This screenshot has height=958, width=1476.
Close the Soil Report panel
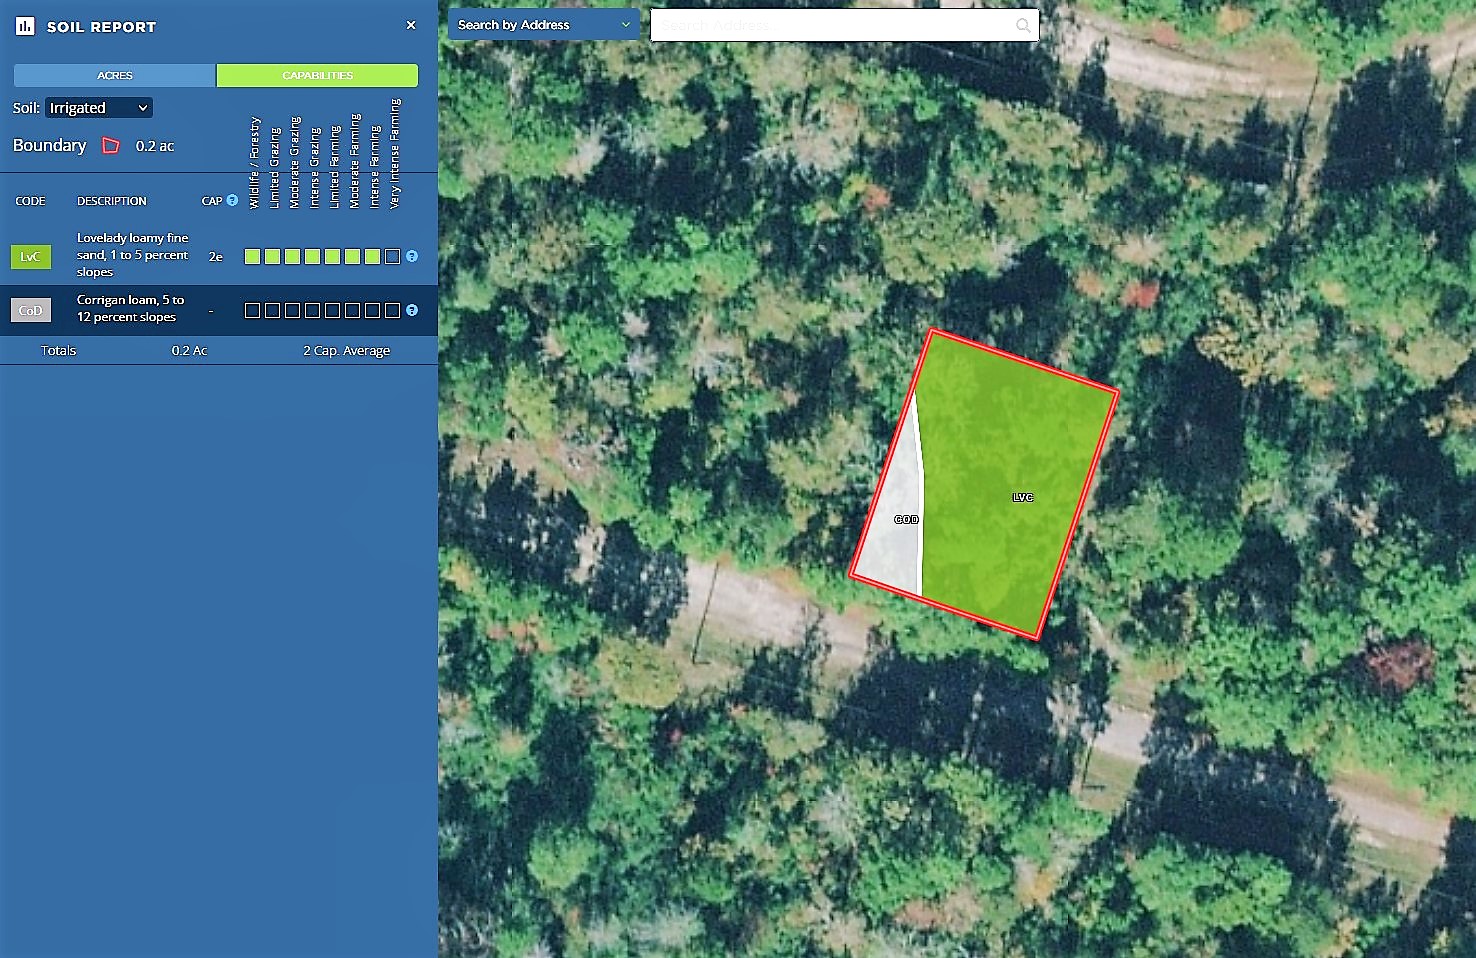411,25
